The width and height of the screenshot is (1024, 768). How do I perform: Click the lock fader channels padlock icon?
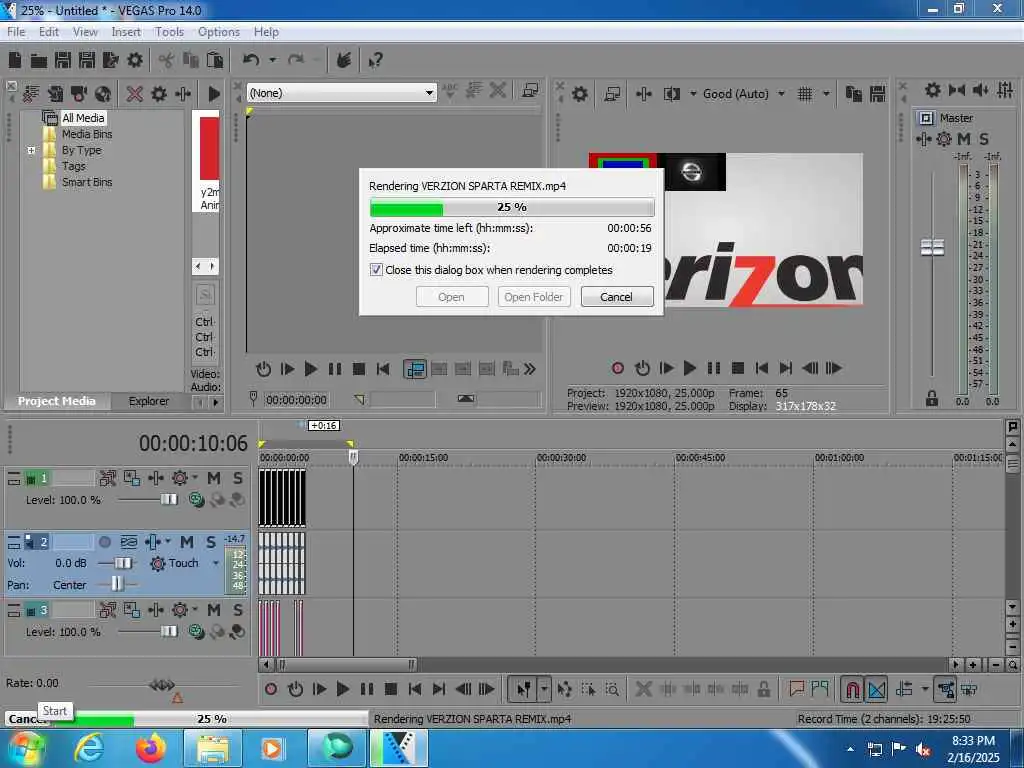pyautogui.click(x=932, y=398)
